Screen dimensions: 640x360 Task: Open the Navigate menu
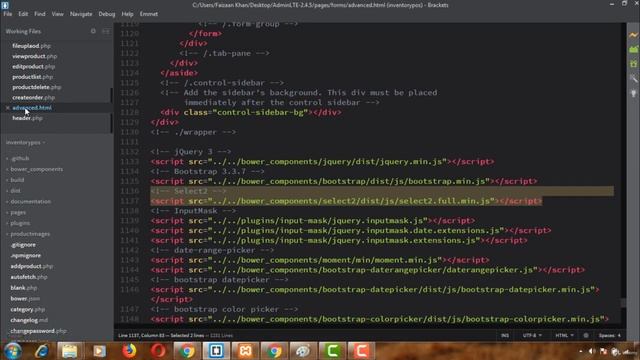[81, 14]
